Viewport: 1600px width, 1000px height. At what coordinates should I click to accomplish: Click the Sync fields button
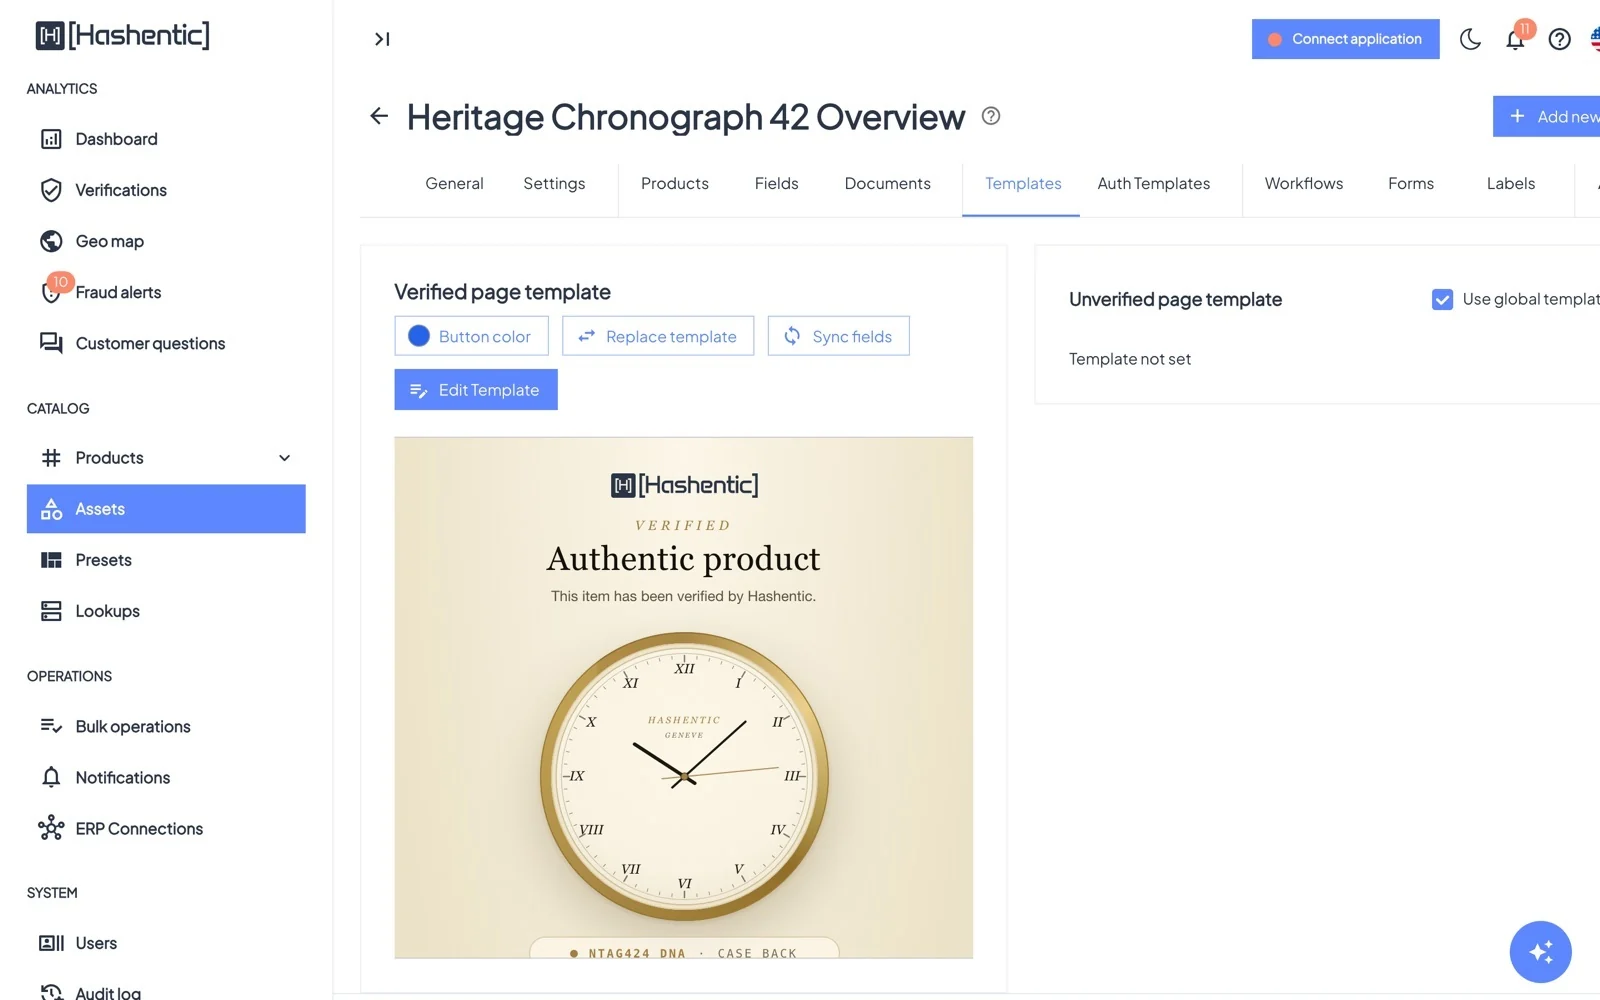(x=838, y=336)
